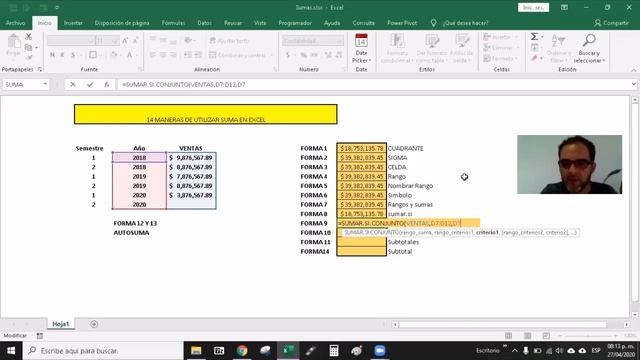This screenshot has width=640, height=360.
Task: Toggle bold N formatting
Action: [x=52, y=55]
